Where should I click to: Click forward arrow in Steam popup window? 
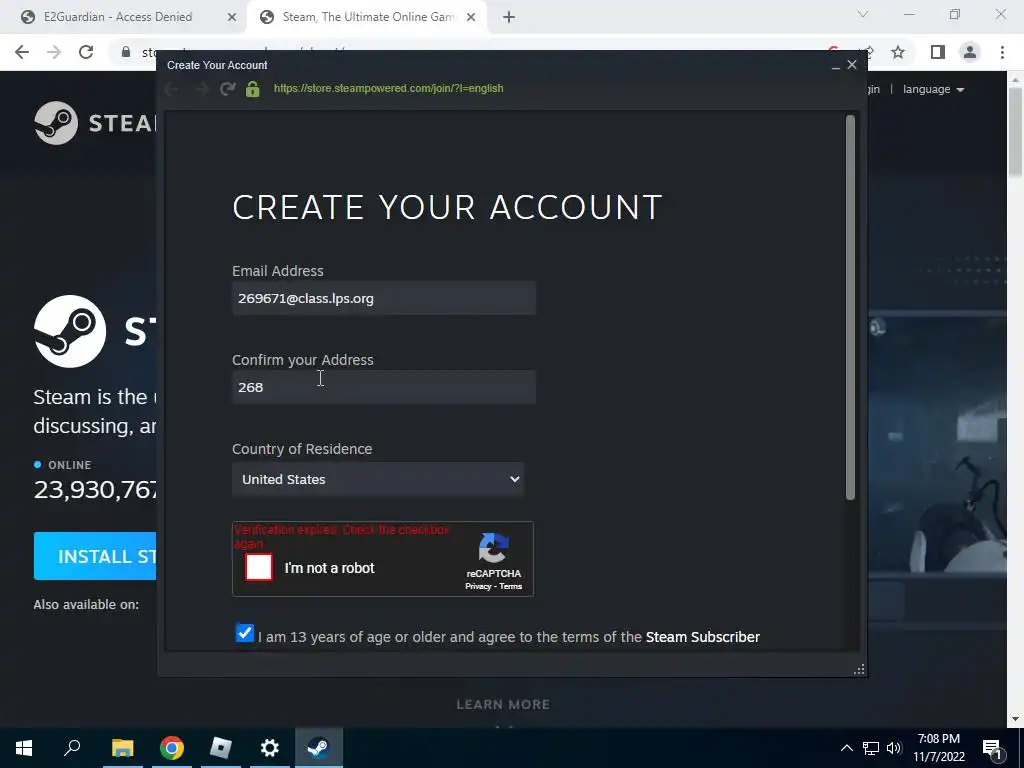point(202,89)
